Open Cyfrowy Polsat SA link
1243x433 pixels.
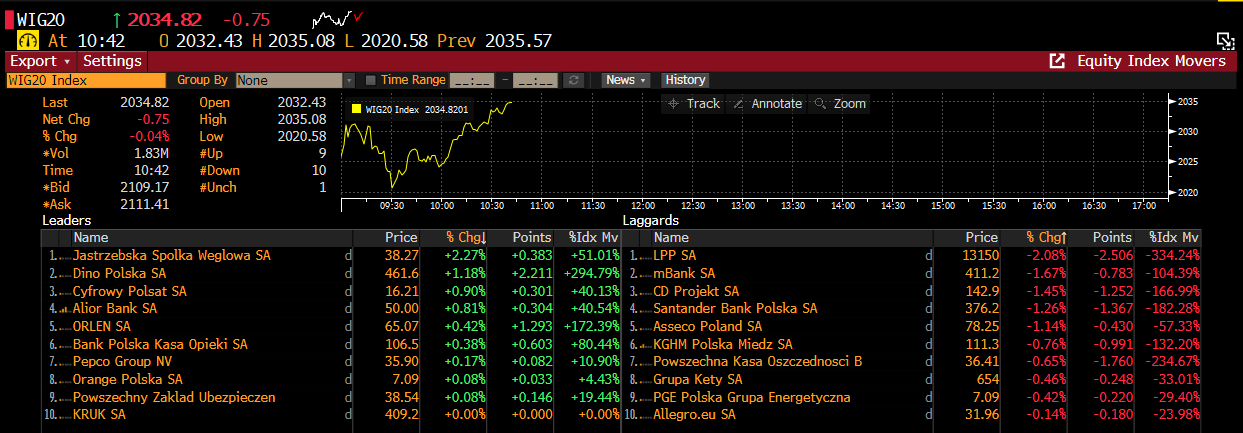[130, 291]
